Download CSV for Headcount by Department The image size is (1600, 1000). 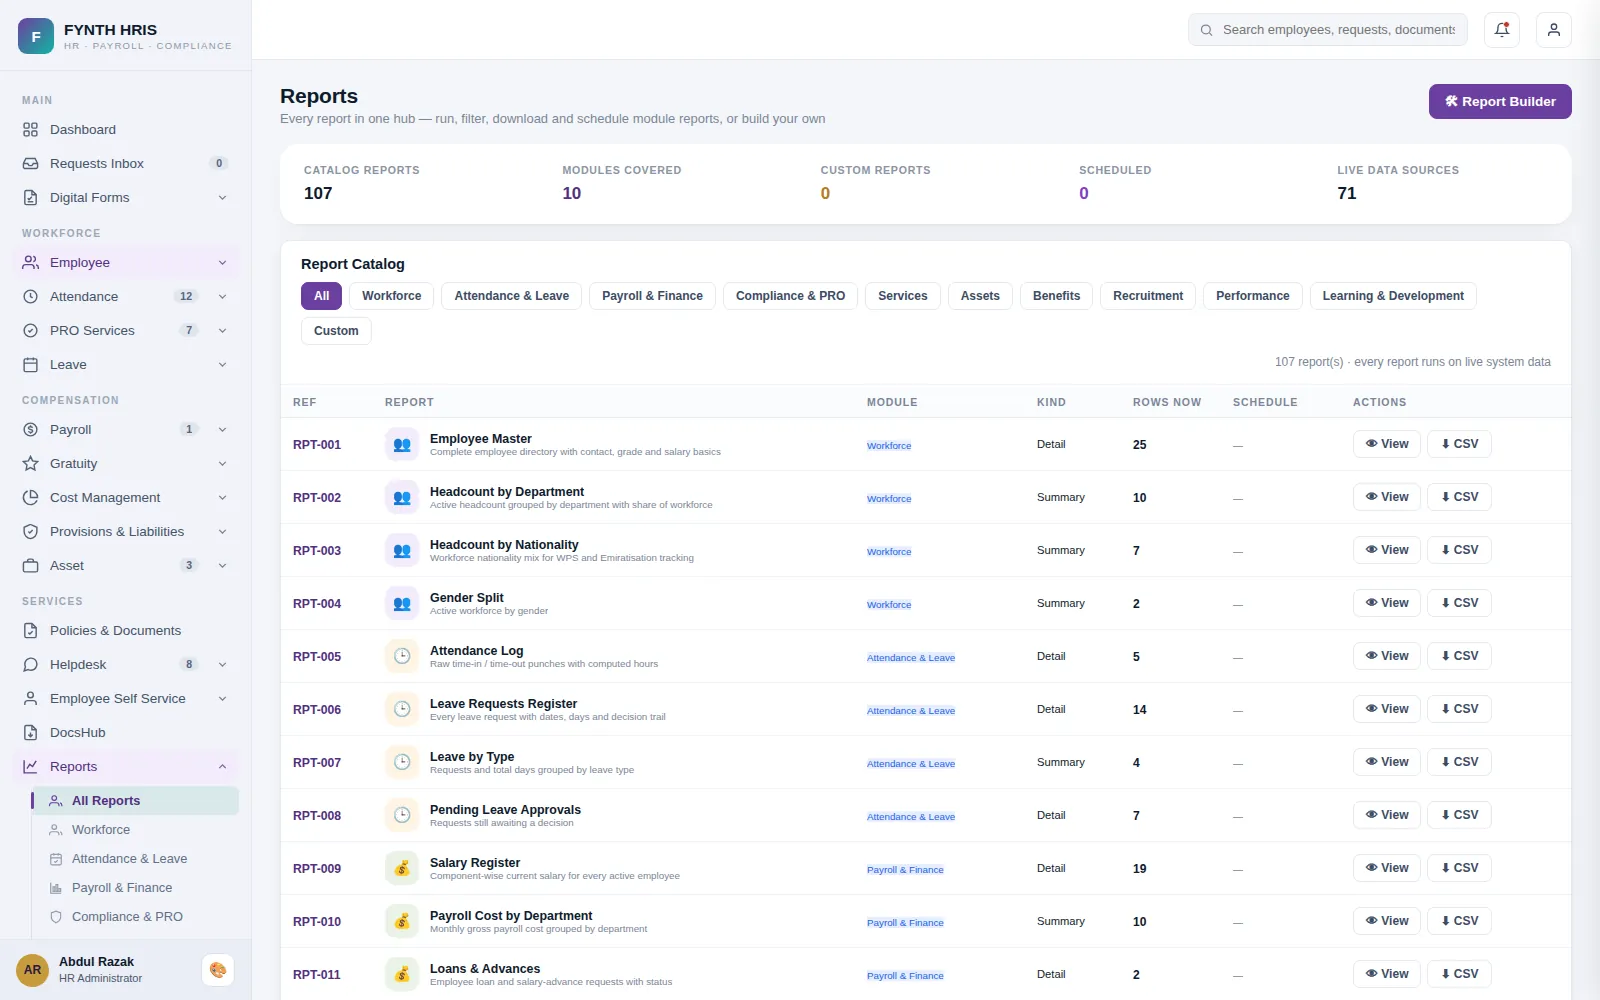pyautogui.click(x=1460, y=497)
